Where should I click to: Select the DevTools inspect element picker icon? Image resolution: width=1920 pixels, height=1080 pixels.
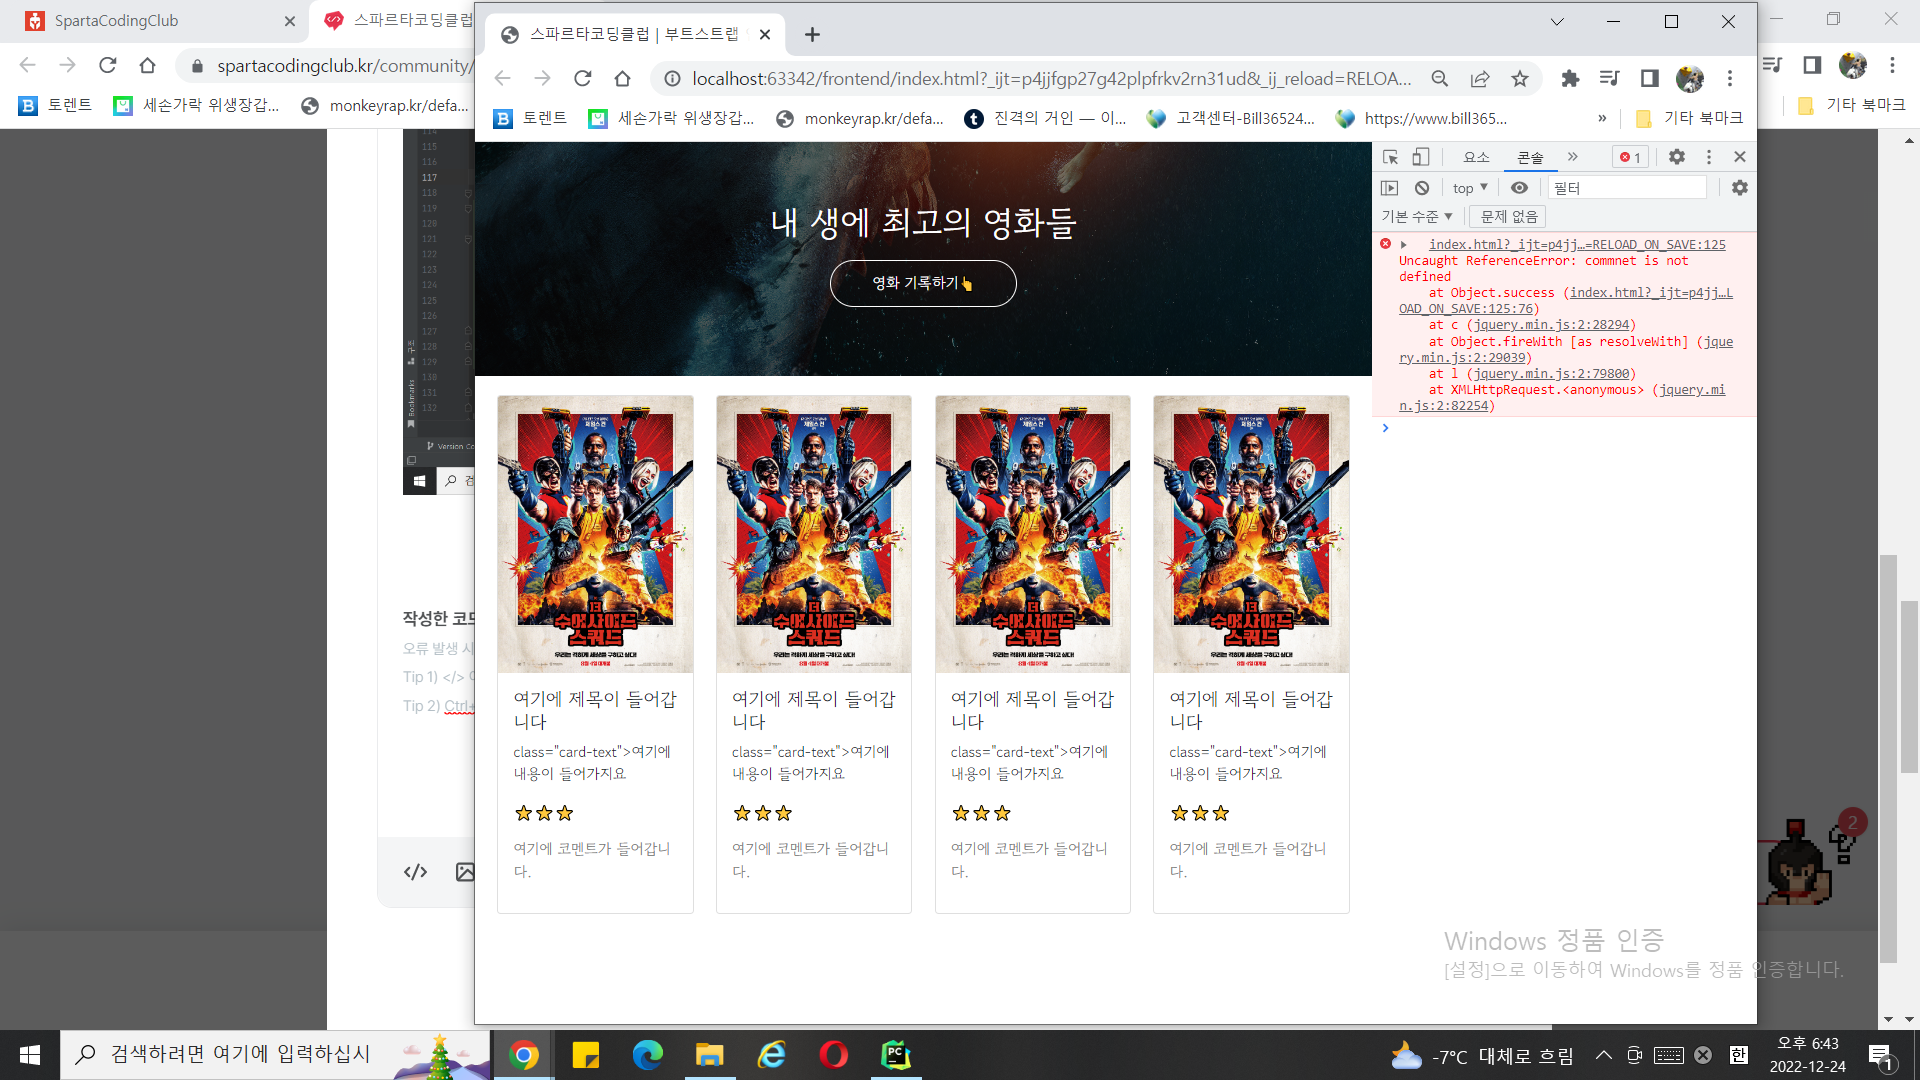(x=1390, y=157)
